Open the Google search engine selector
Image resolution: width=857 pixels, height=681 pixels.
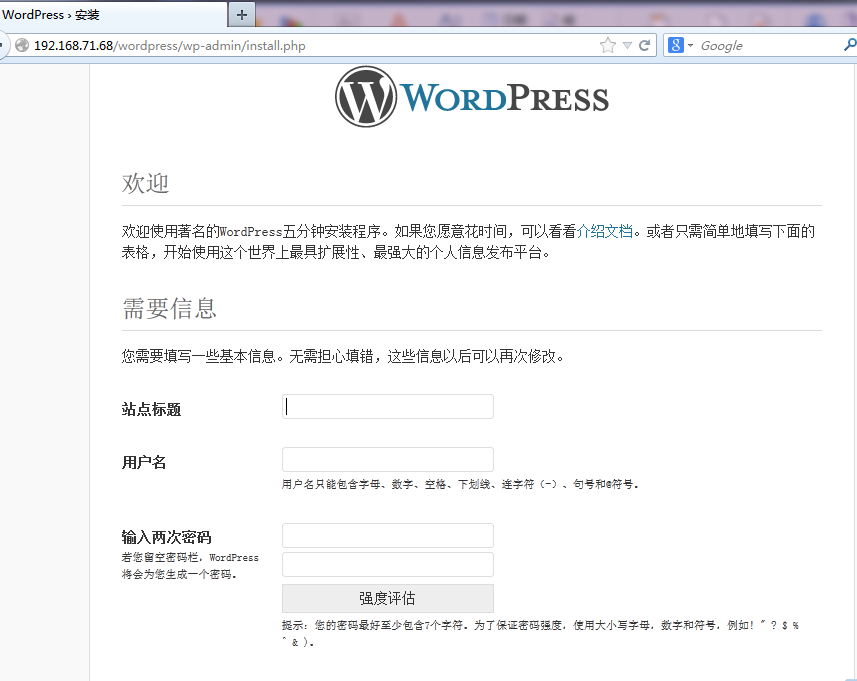[680, 45]
